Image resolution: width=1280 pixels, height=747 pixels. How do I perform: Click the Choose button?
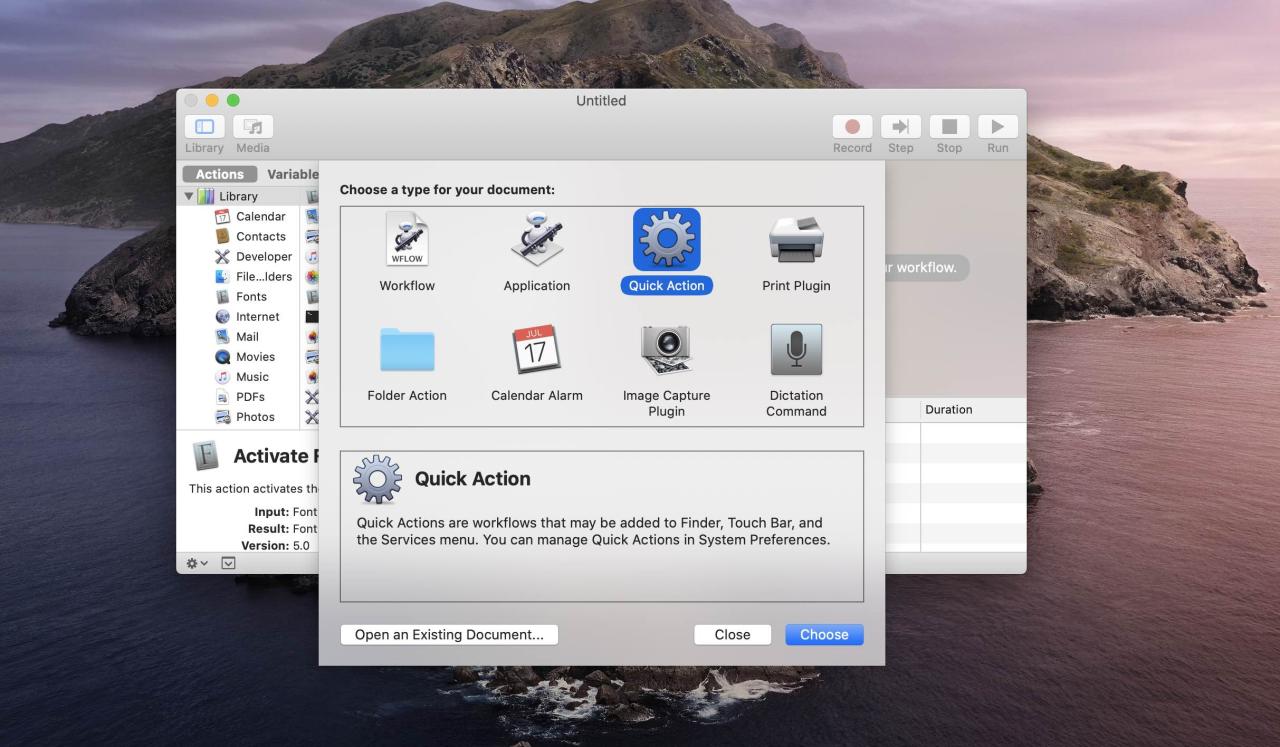(x=824, y=634)
